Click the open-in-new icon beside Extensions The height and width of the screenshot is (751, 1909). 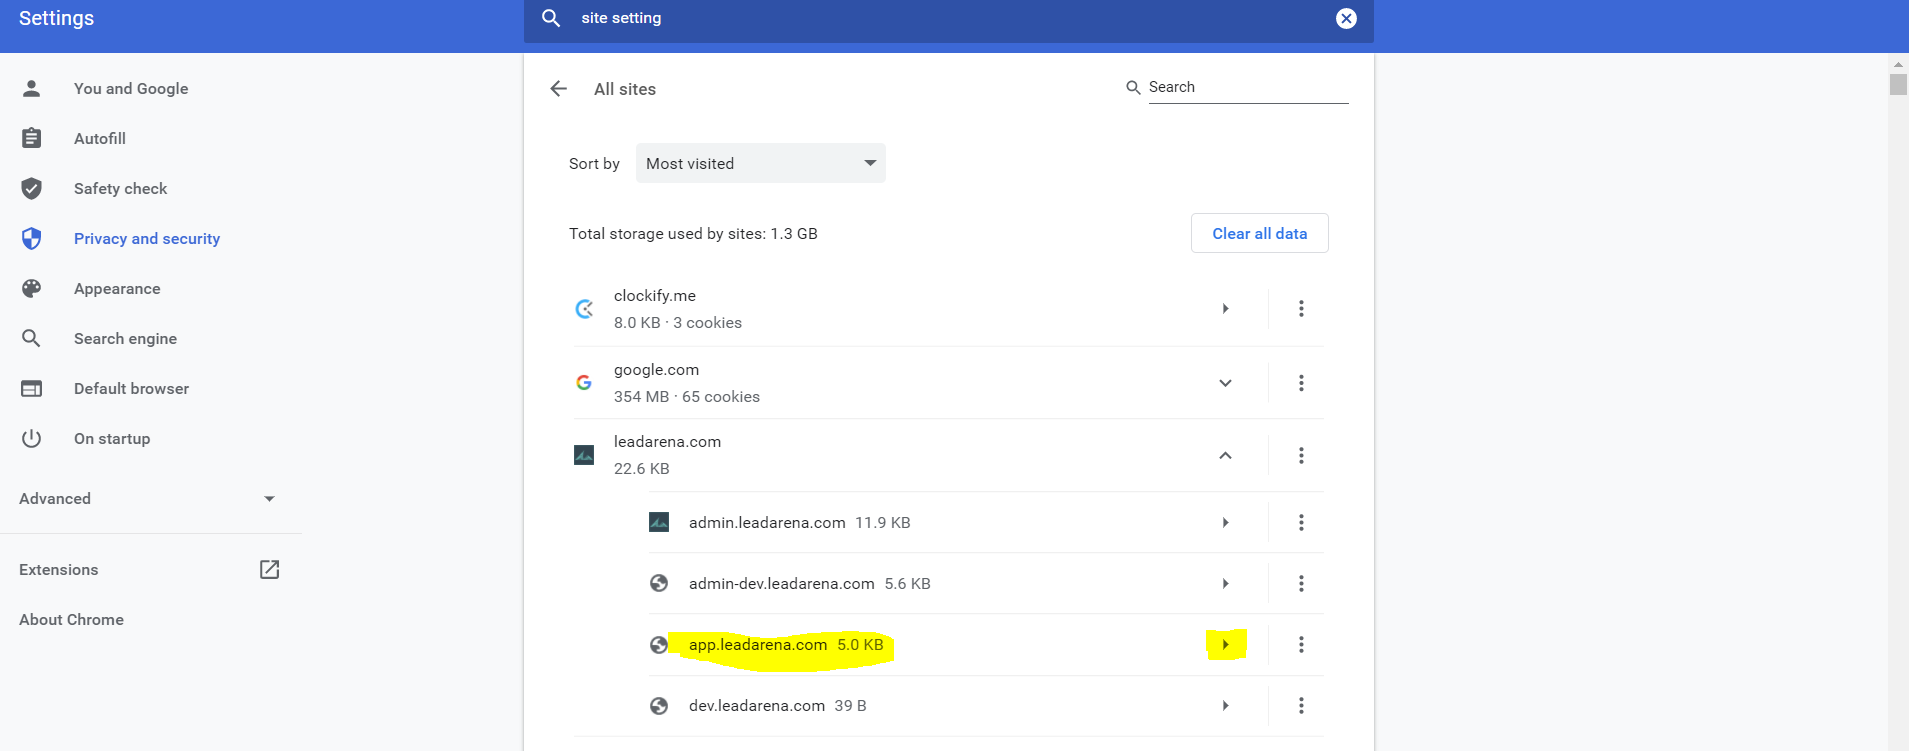click(x=270, y=569)
